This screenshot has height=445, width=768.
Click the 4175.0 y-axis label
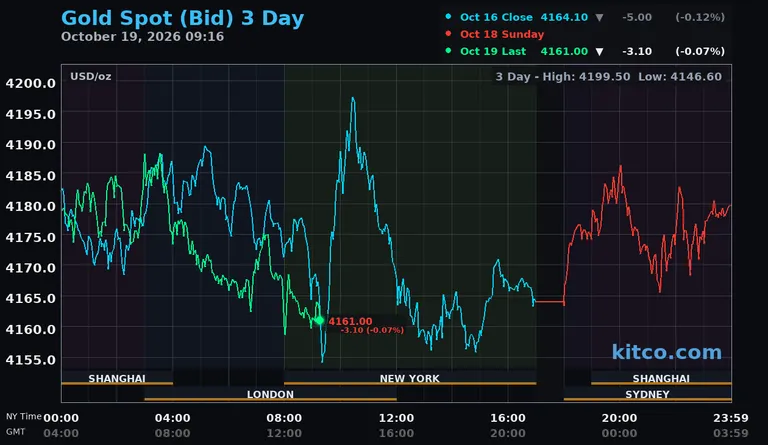tap(30, 237)
